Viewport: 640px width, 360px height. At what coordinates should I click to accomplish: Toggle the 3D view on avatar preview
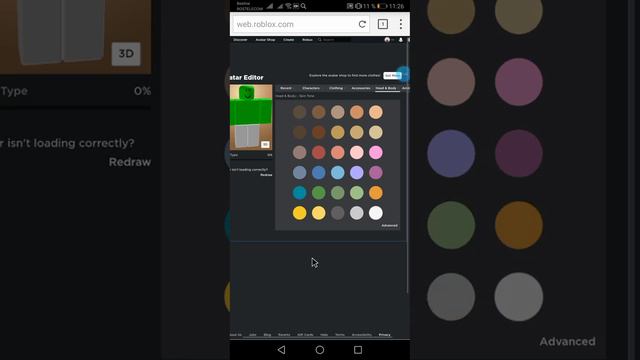point(265,144)
